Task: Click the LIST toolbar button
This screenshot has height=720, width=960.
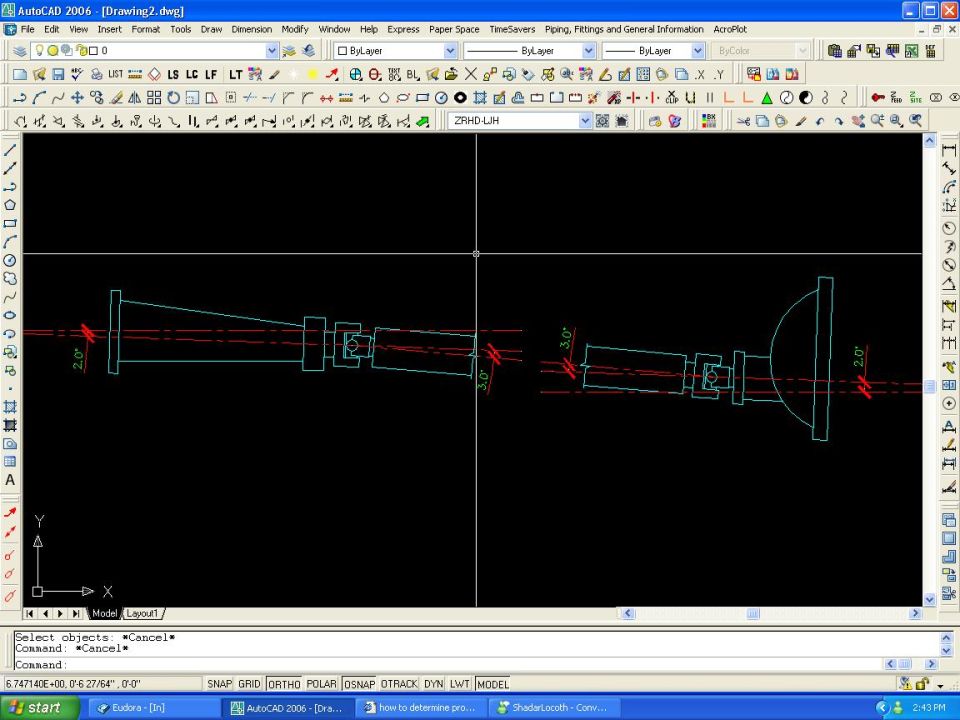Action: pos(115,74)
